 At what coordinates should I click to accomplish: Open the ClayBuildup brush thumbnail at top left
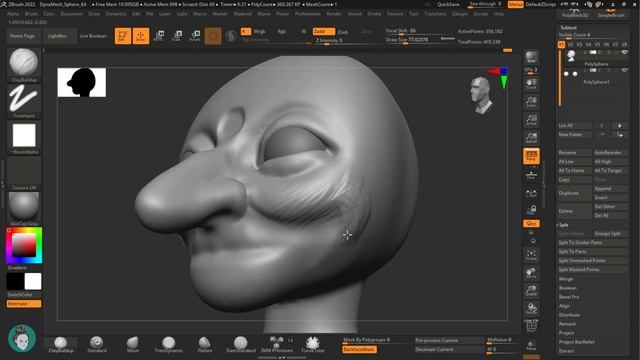tap(24, 65)
